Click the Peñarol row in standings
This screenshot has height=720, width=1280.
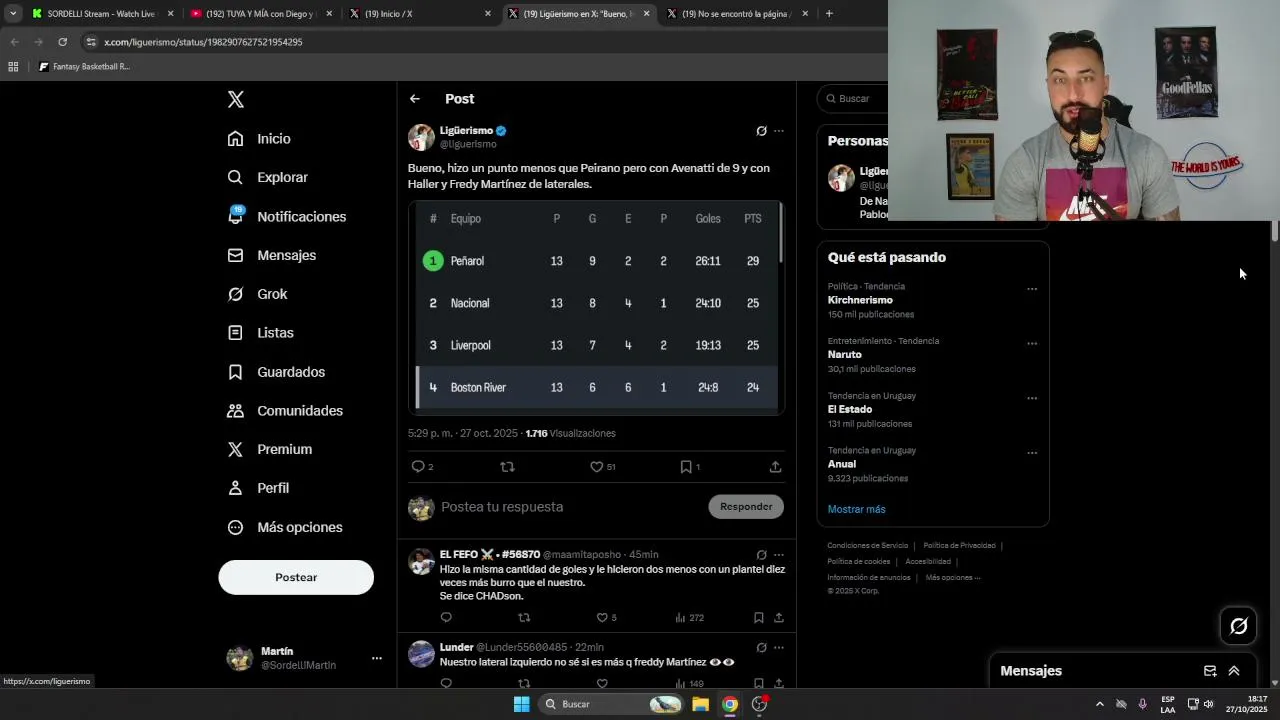[x=597, y=261]
